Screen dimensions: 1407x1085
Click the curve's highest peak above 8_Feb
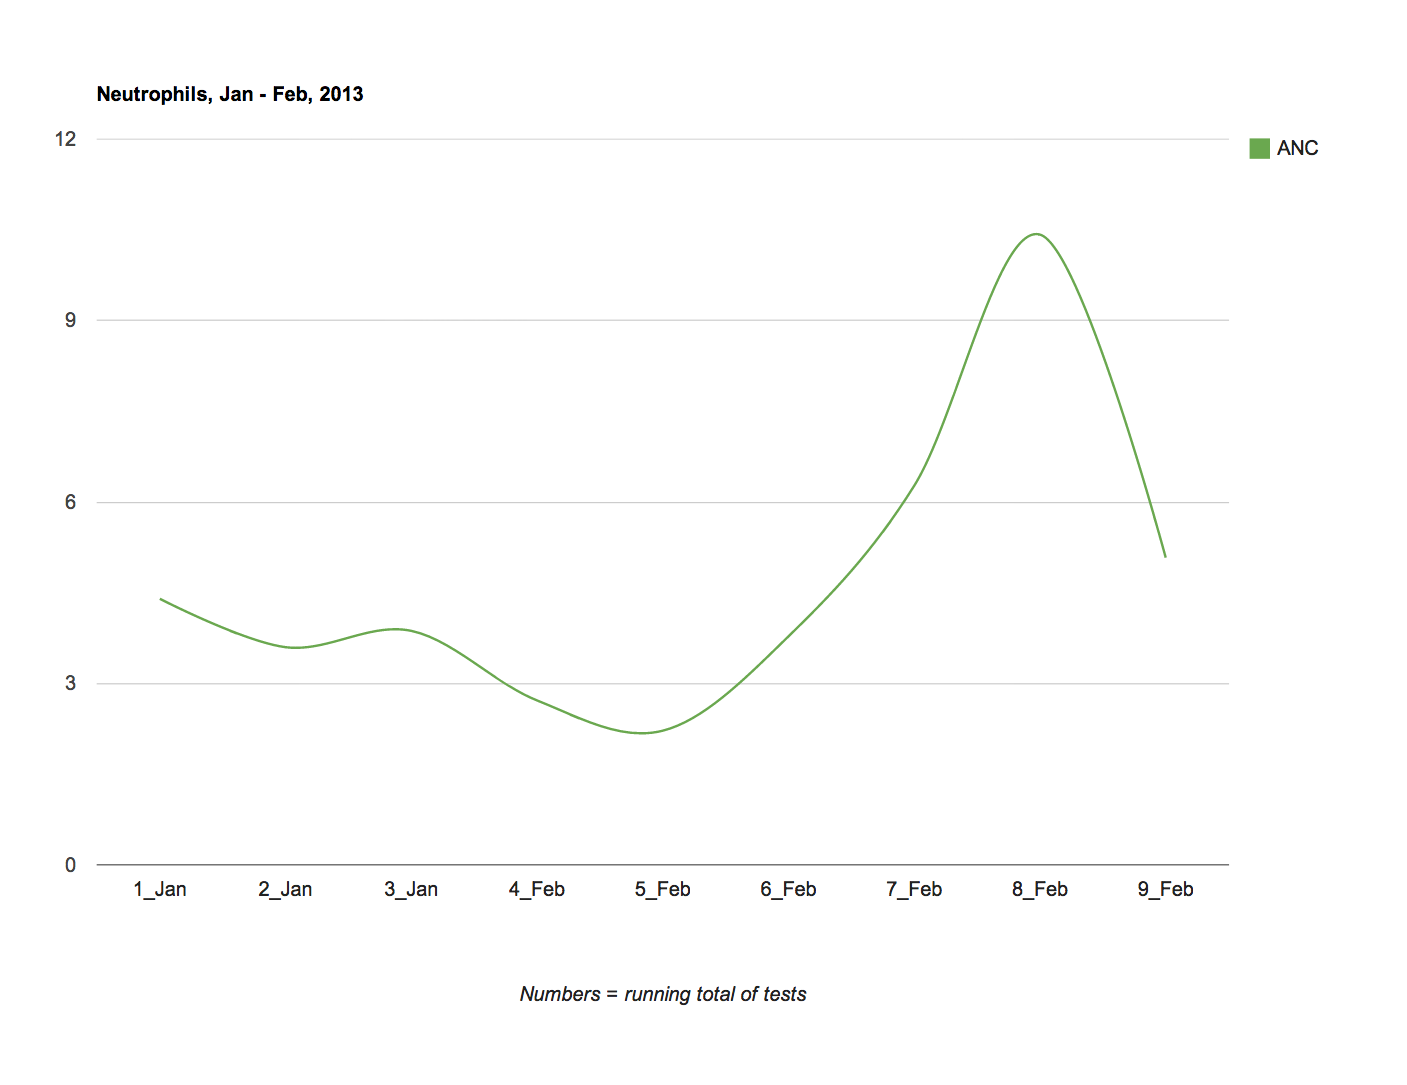pyautogui.click(x=1037, y=234)
